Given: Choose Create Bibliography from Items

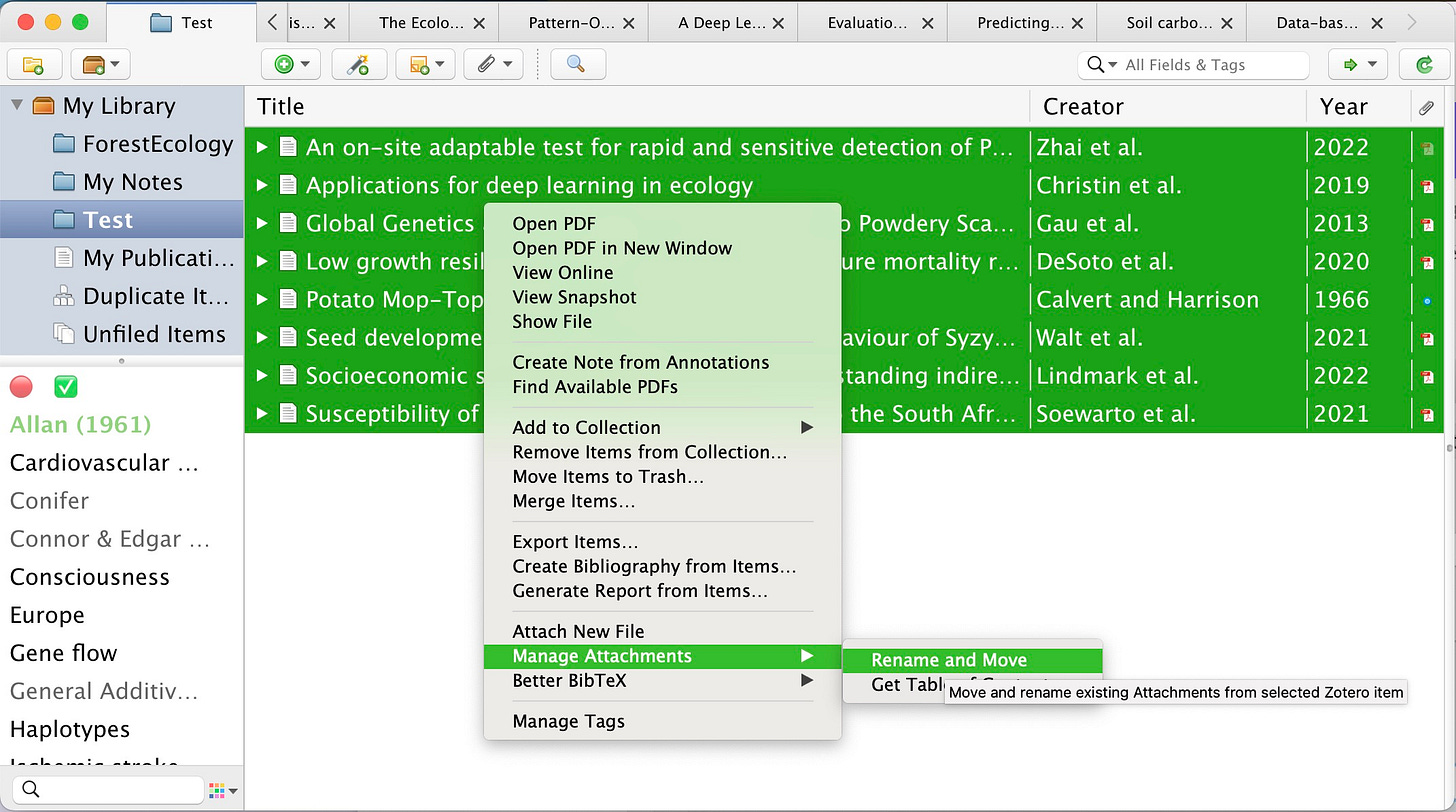Looking at the screenshot, I should click(654, 566).
